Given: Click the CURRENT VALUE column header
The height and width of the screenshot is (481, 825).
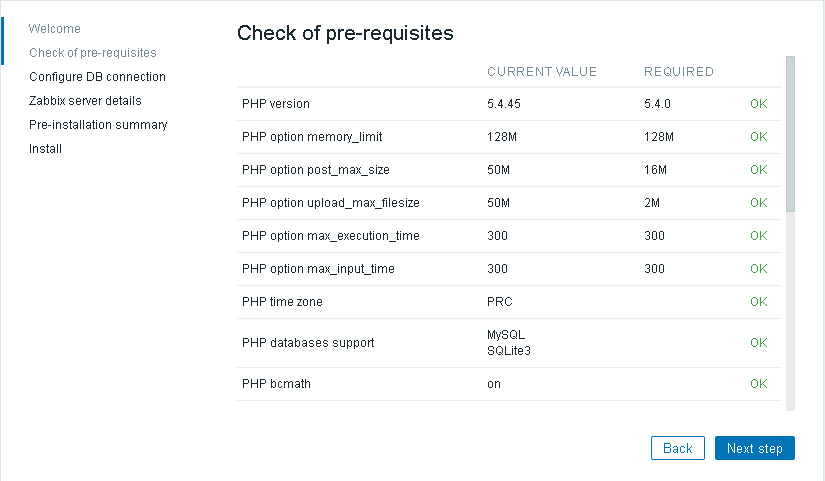Looking at the screenshot, I should [x=541, y=72].
